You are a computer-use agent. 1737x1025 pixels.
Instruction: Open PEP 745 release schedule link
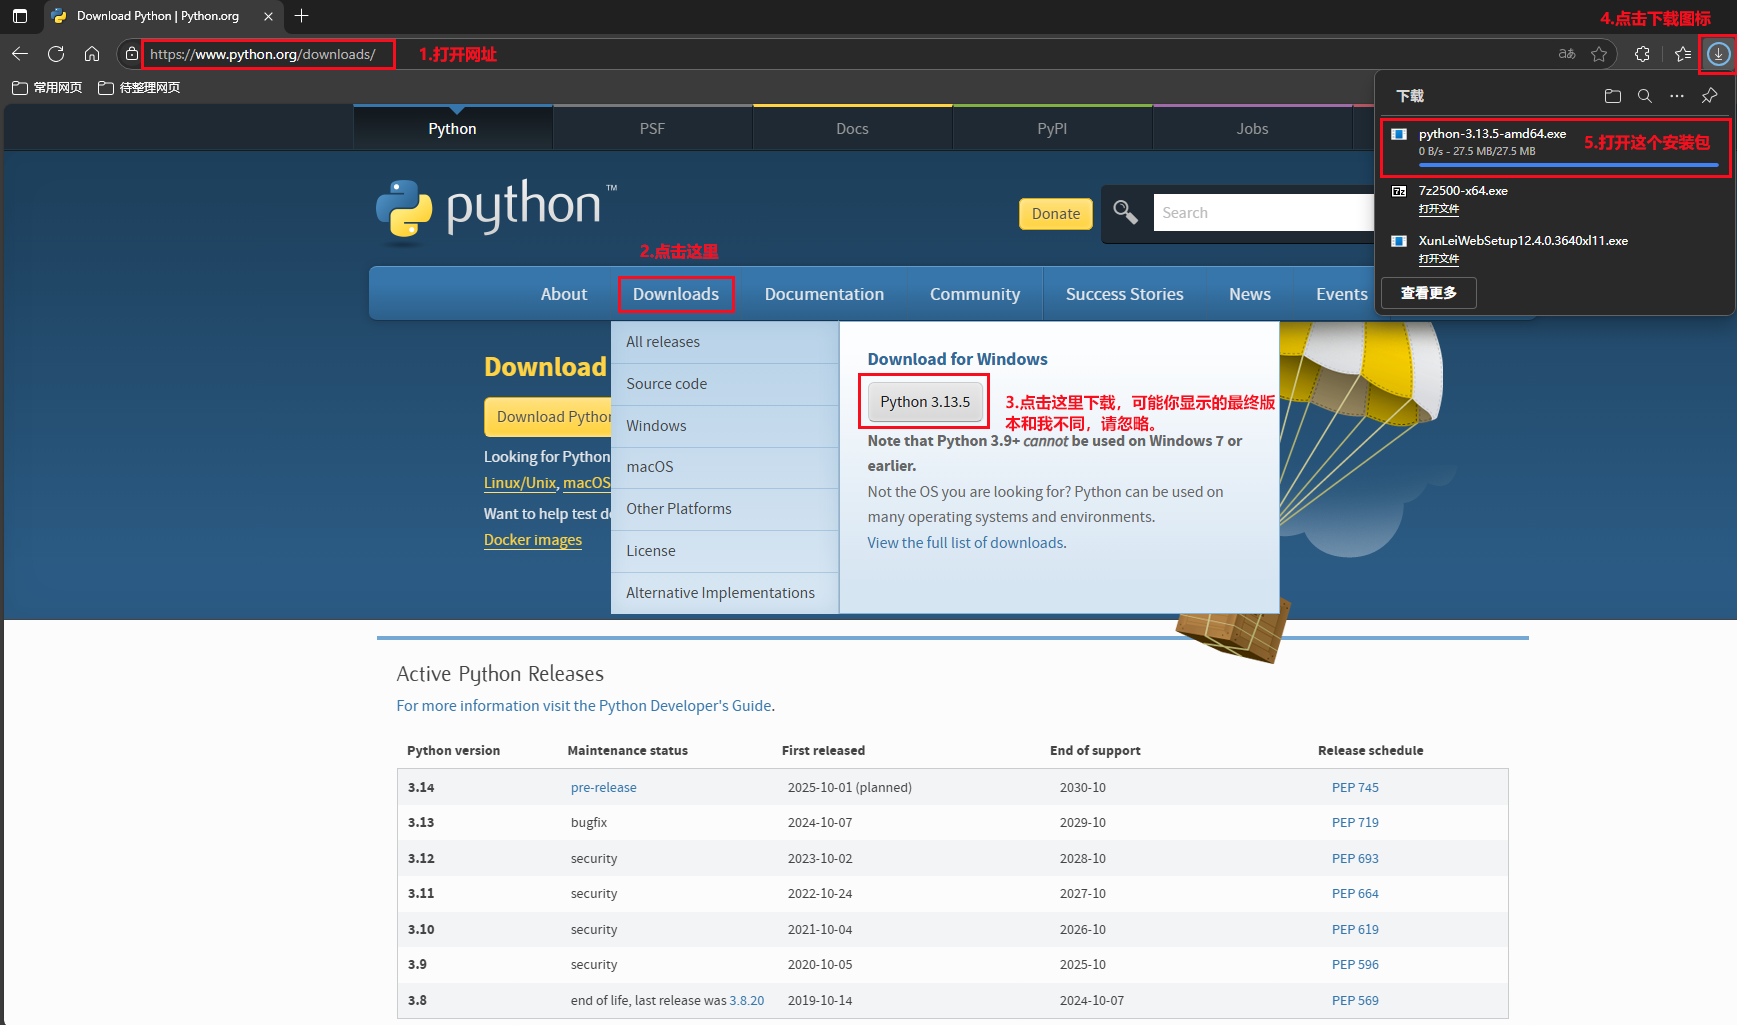[x=1354, y=788]
